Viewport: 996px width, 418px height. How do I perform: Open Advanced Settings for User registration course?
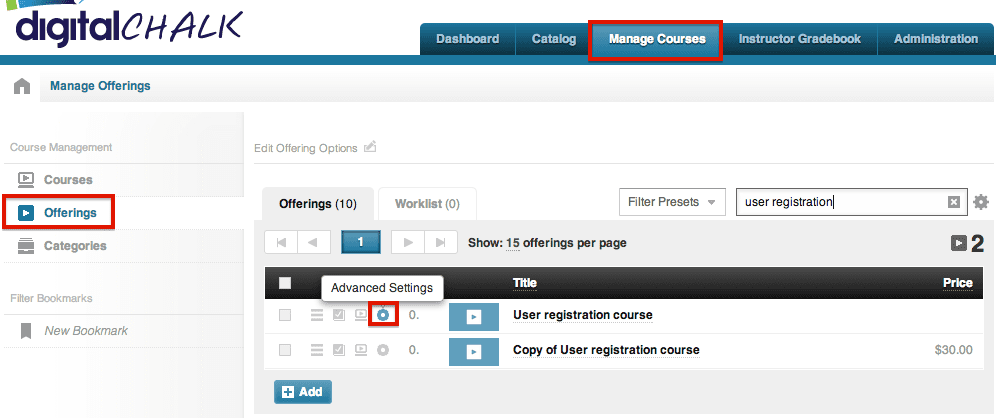pyautogui.click(x=383, y=314)
